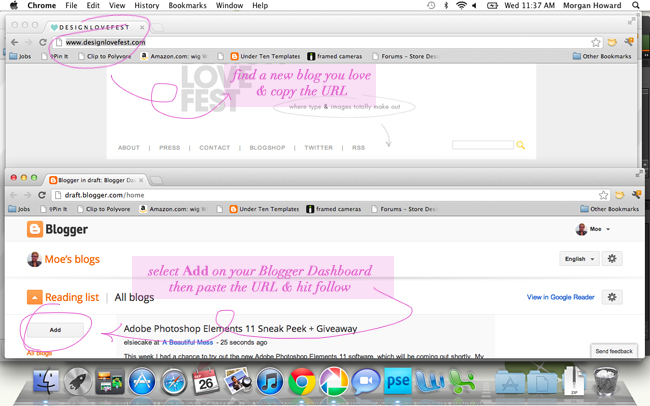Switch to All blogs view
Viewport: 650px width, 406px height.
[134, 297]
